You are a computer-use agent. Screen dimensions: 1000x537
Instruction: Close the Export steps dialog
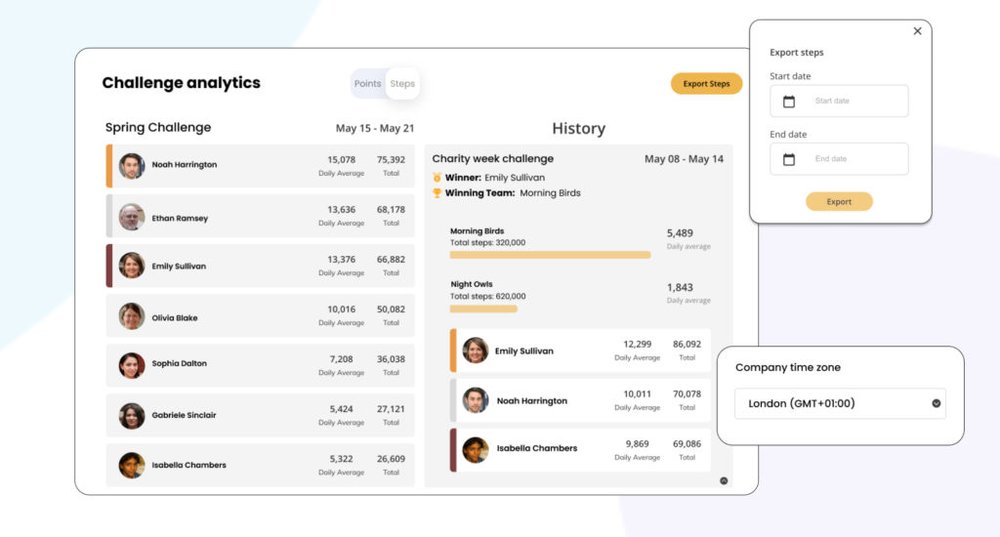(917, 31)
